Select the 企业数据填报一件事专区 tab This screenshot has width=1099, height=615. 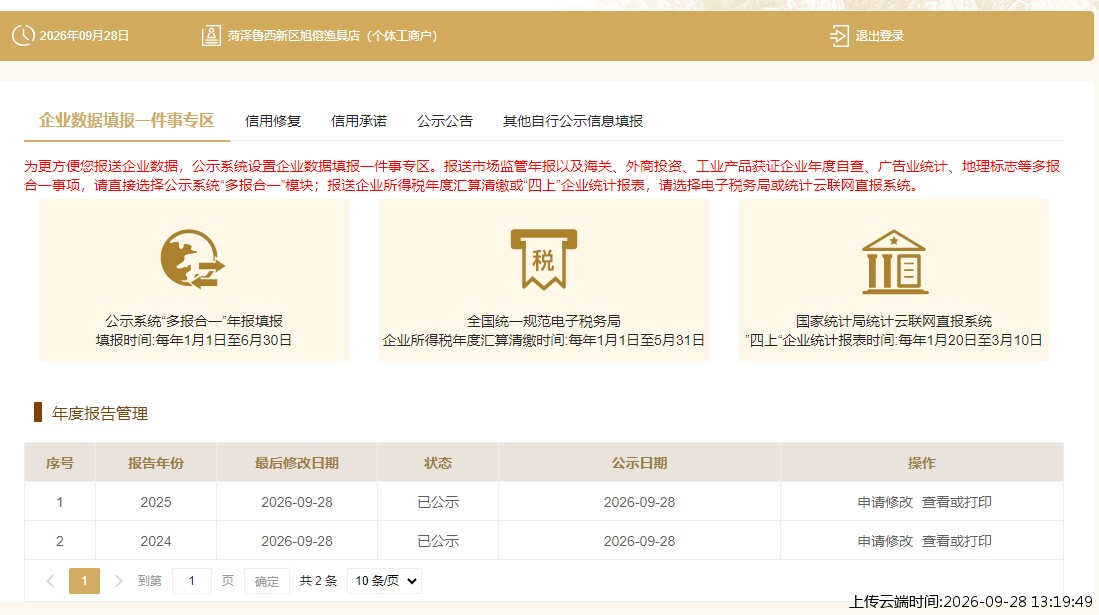(126, 121)
